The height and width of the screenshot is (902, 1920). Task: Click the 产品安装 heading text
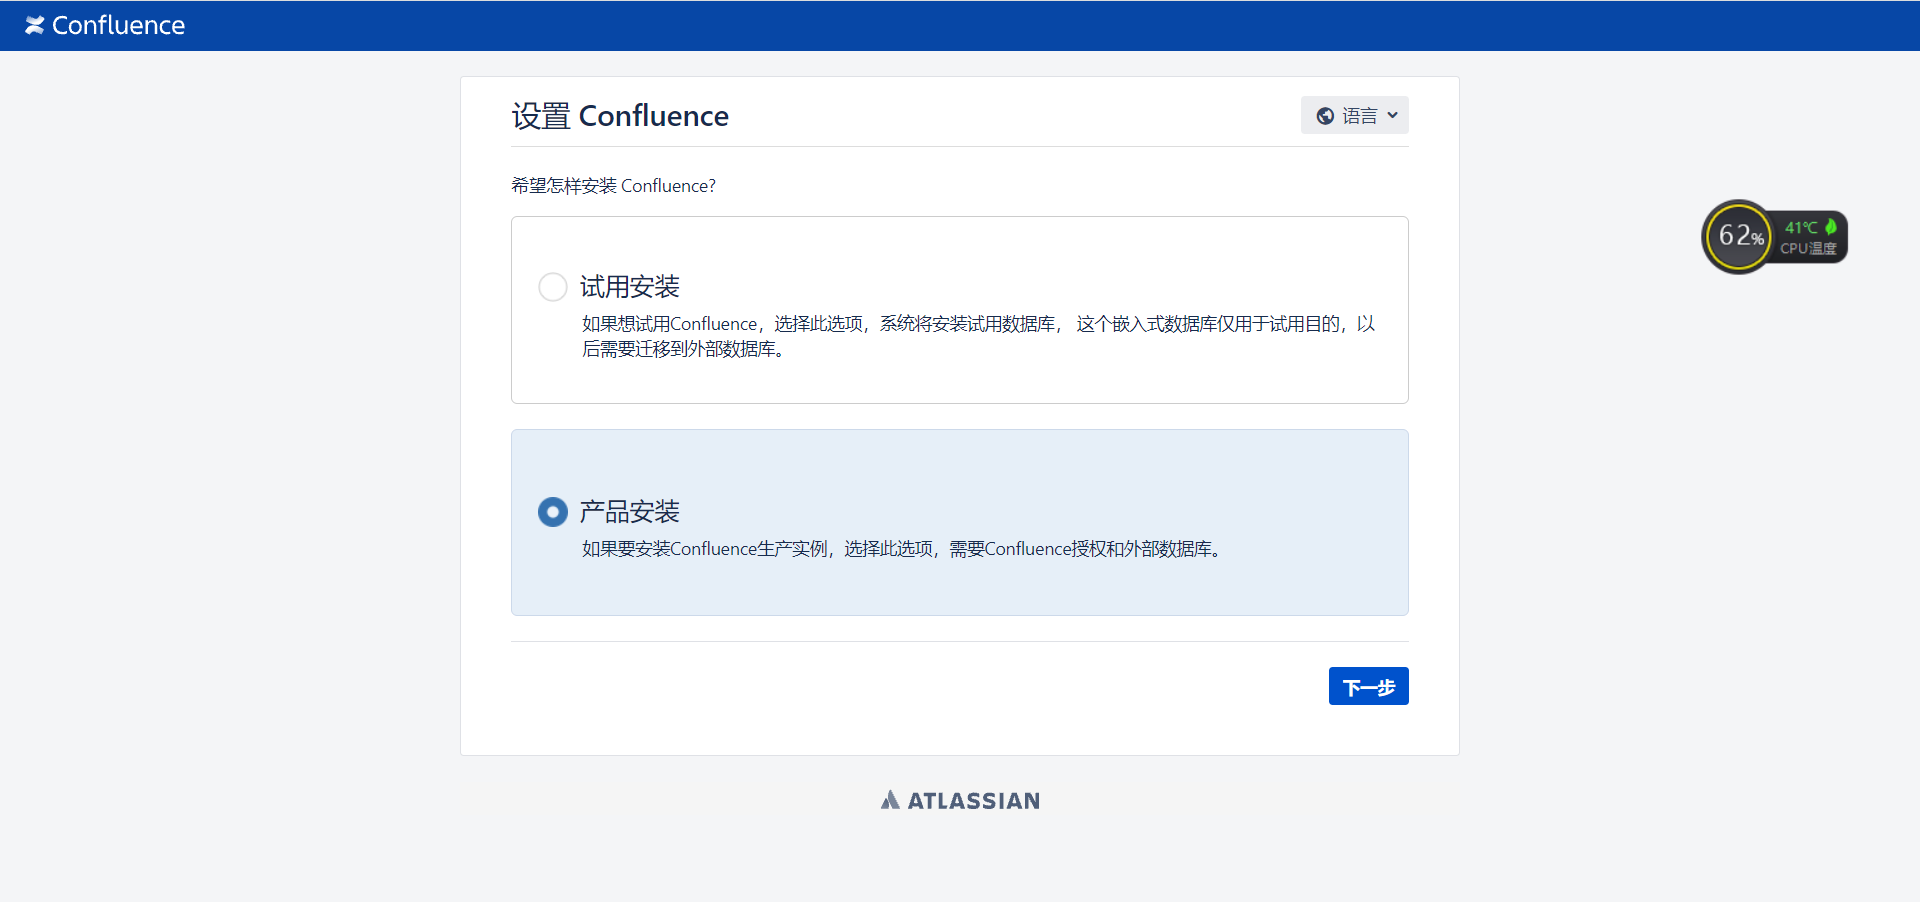coord(630,512)
